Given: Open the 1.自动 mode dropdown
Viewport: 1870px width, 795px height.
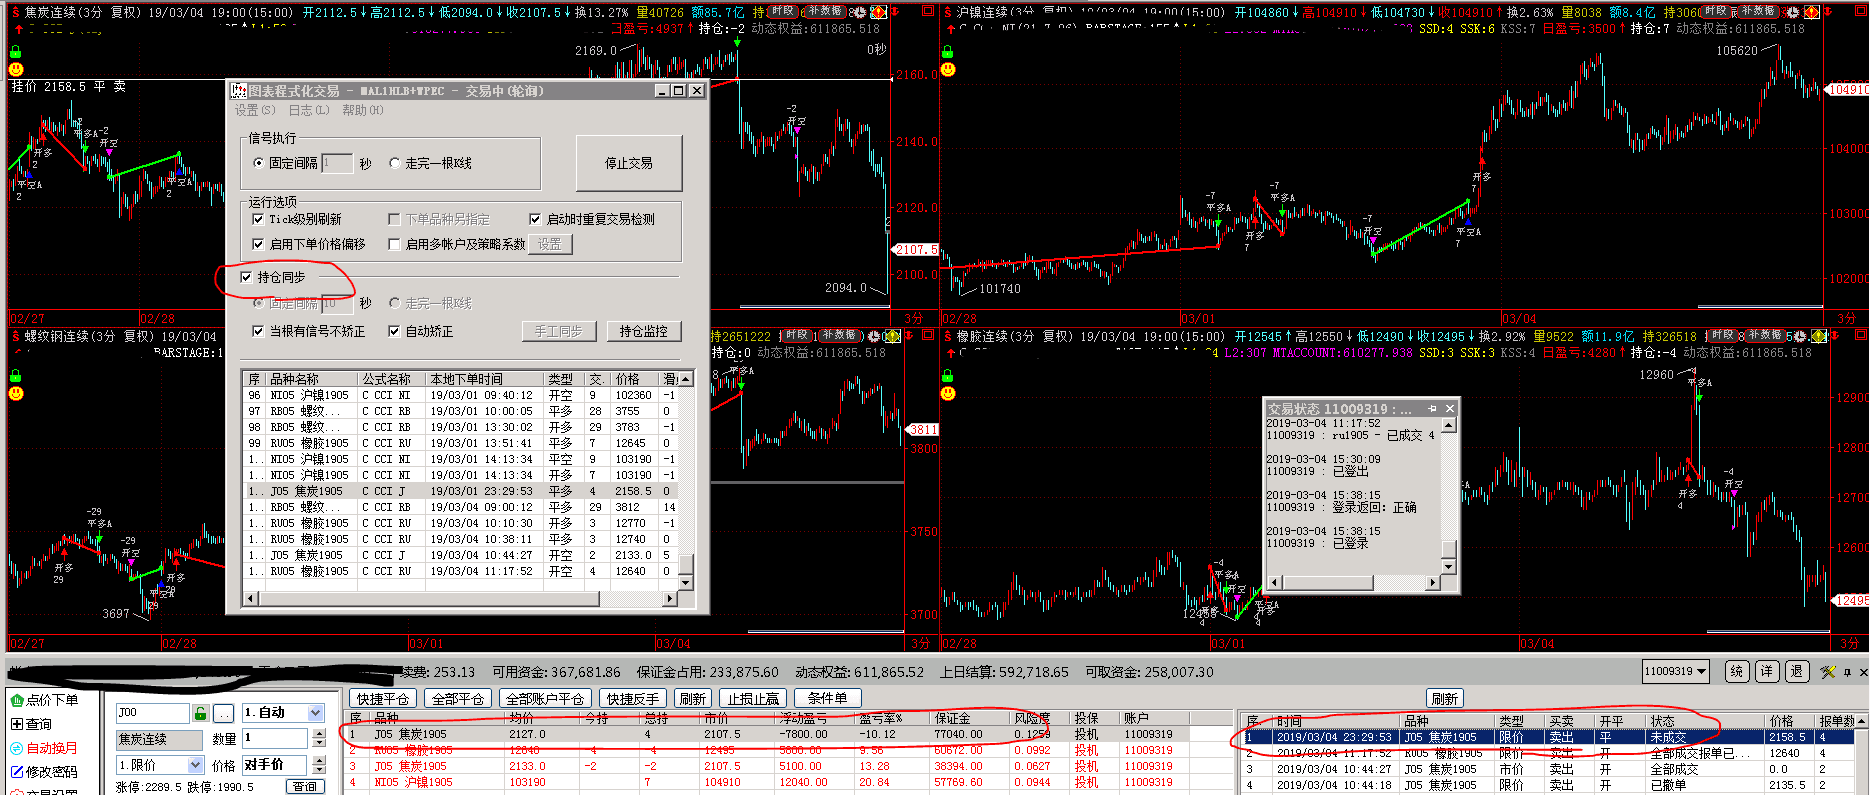Looking at the screenshot, I should (x=315, y=713).
